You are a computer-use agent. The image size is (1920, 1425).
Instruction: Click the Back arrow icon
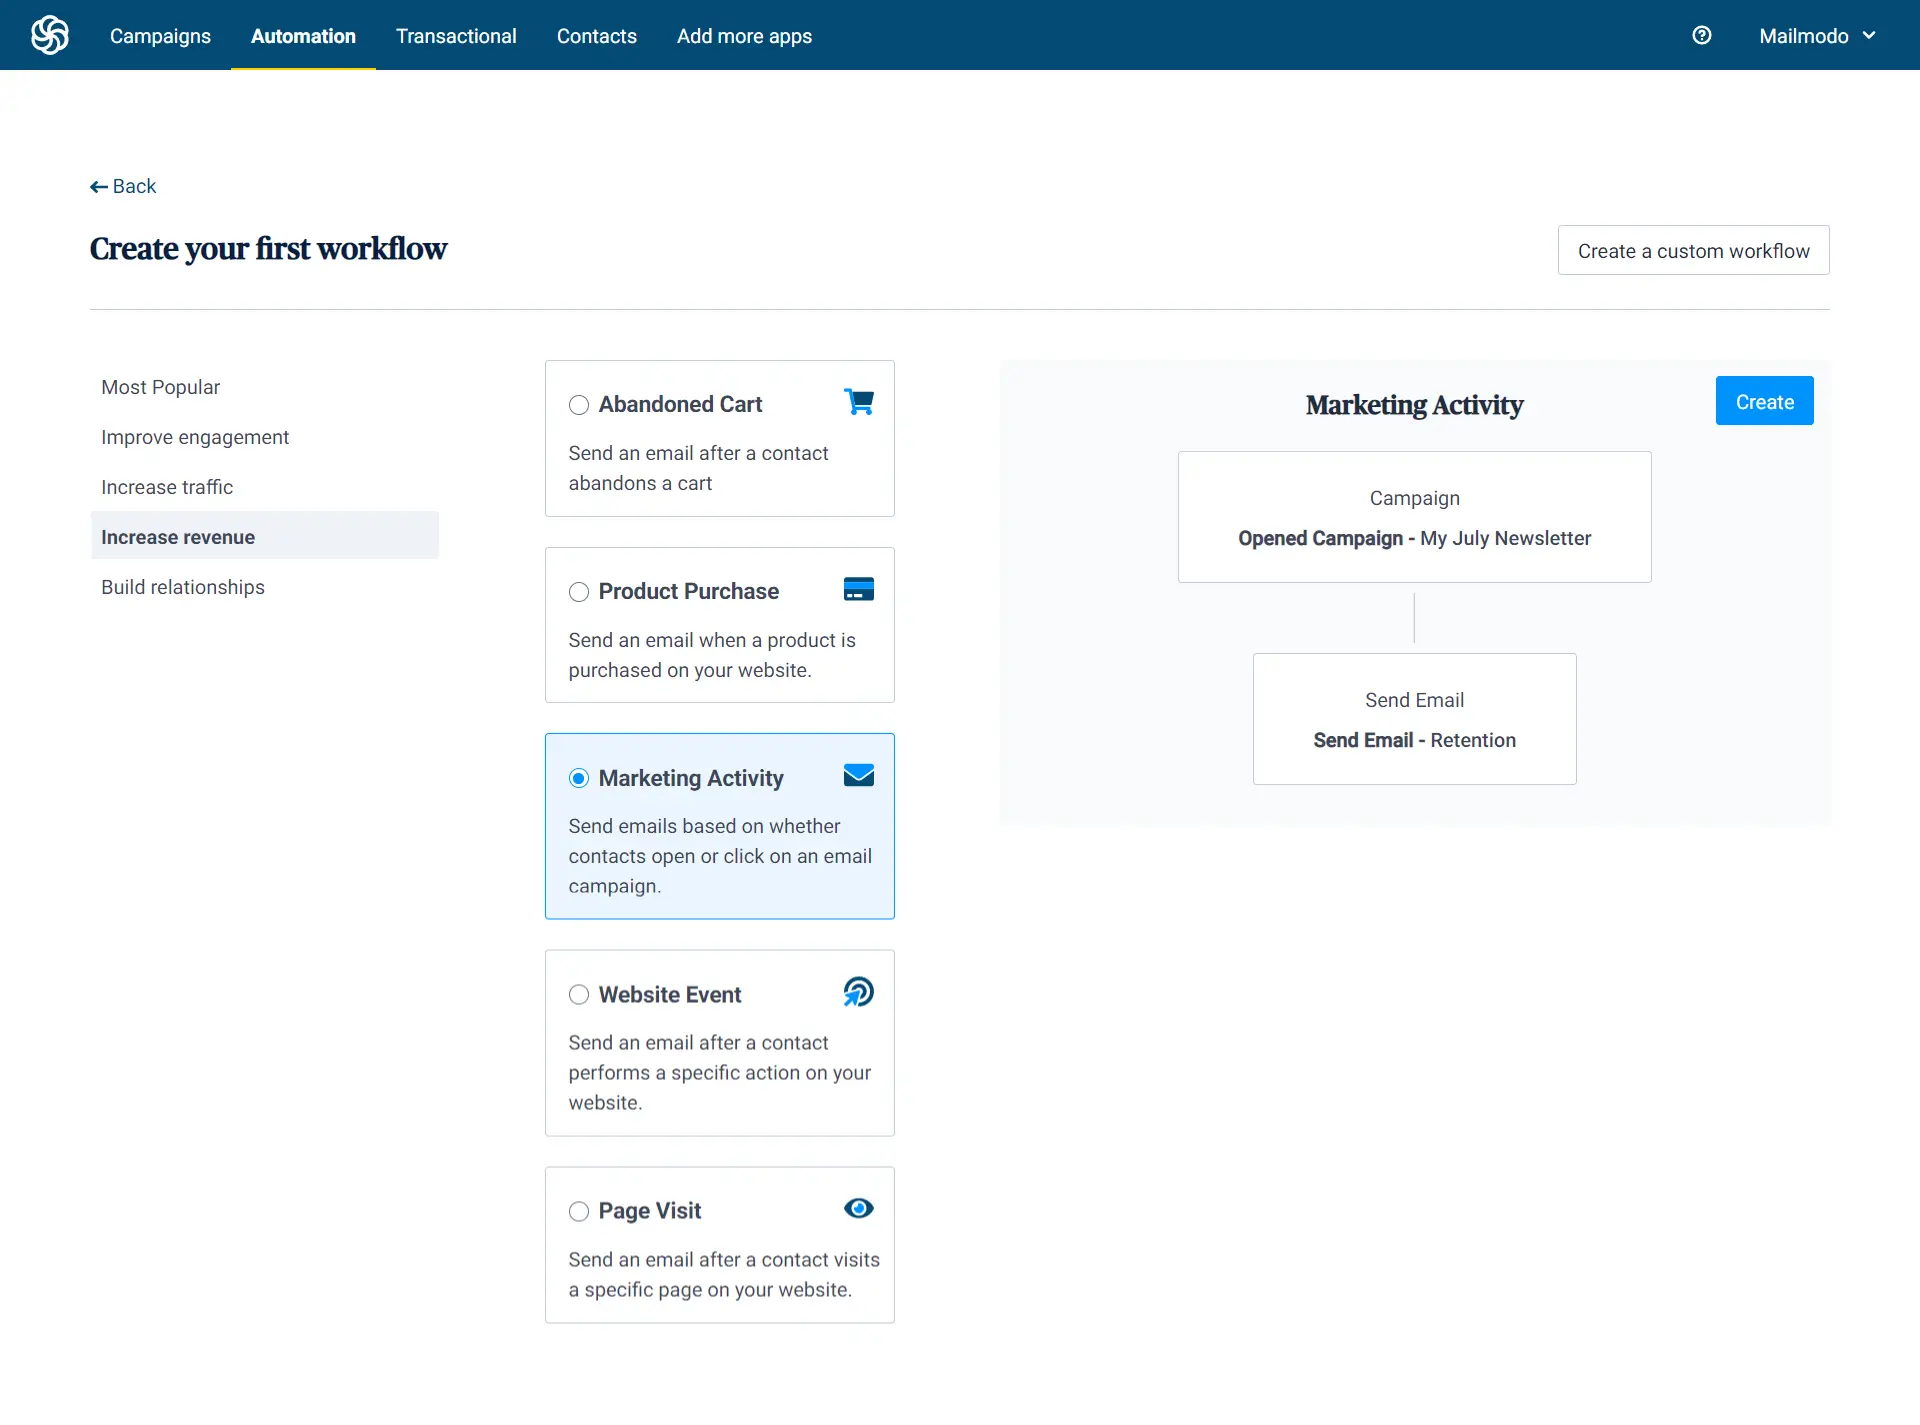(x=99, y=187)
